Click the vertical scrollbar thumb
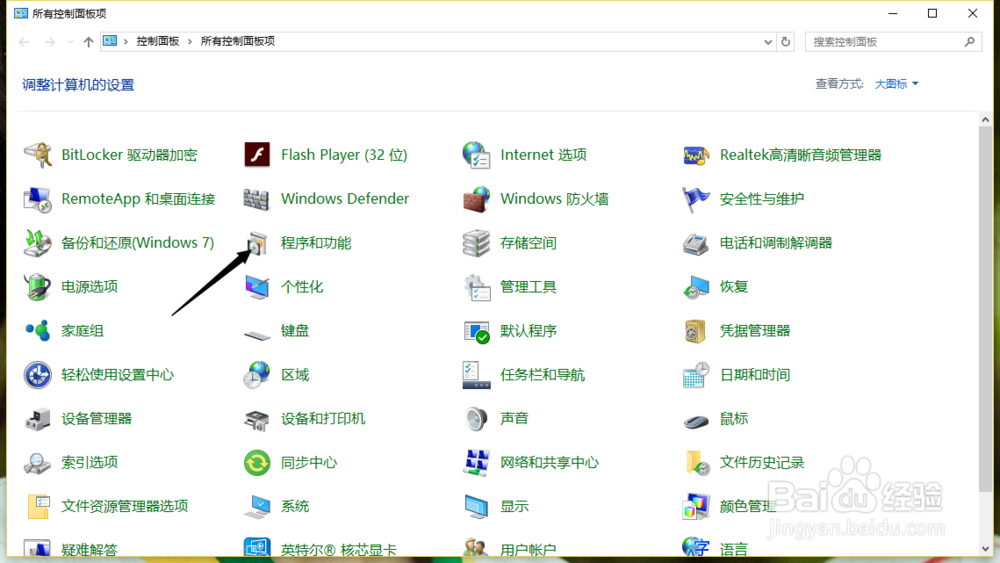Image resolution: width=1000 pixels, height=563 pixels. click(x=985, y=309)
